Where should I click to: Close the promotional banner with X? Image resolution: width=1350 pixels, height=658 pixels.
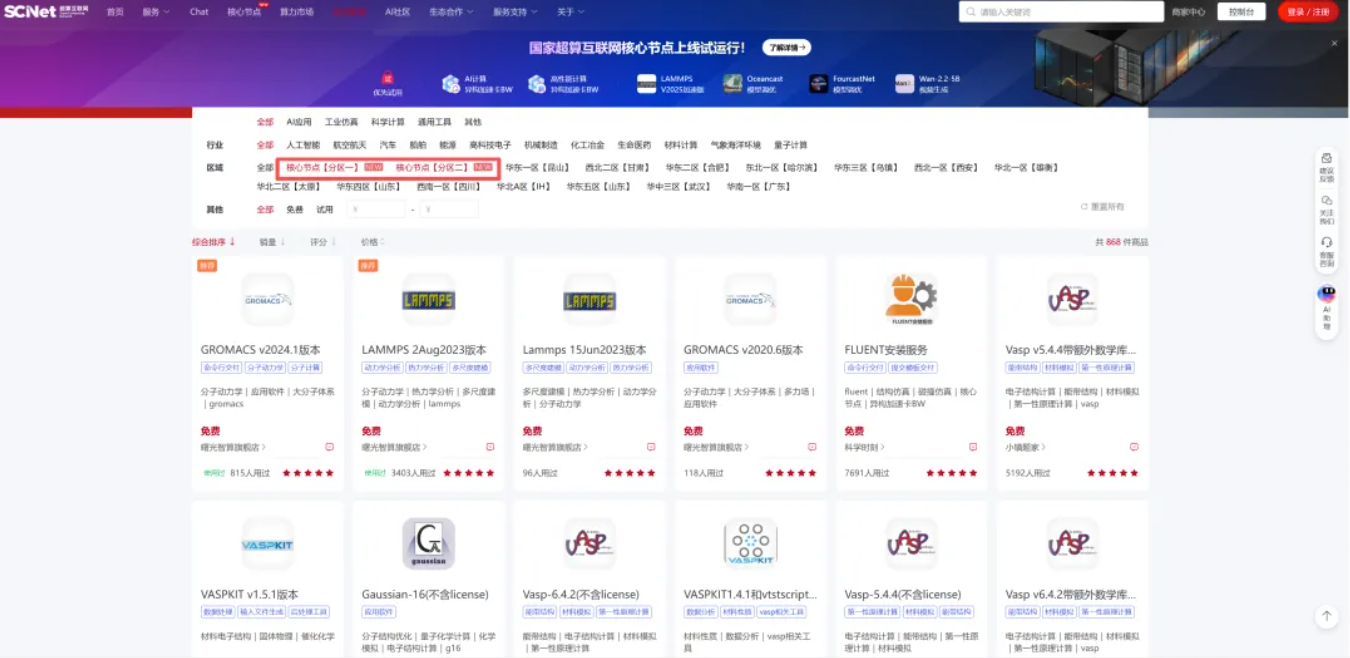point(1334,43)
